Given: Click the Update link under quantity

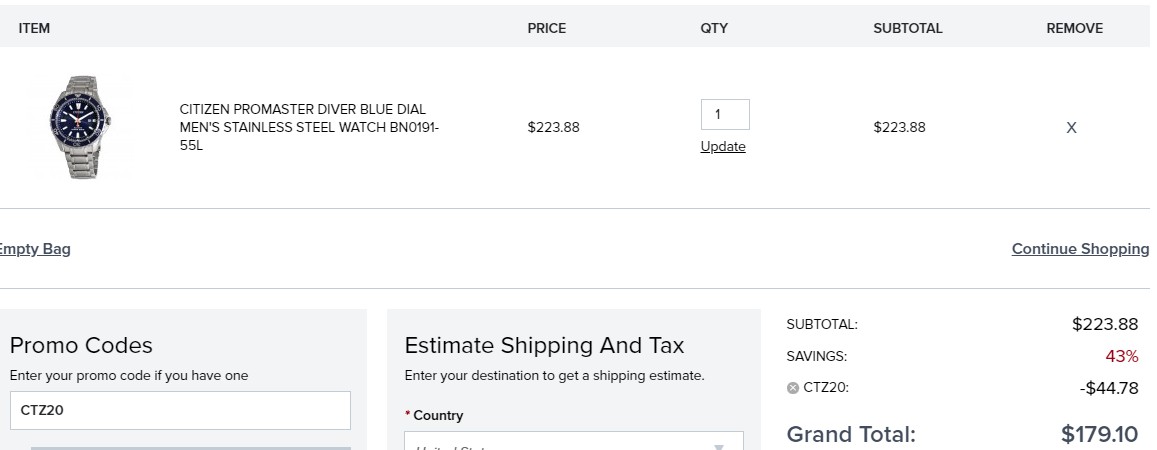Looking at the screenshot, I should pos(722,146).
